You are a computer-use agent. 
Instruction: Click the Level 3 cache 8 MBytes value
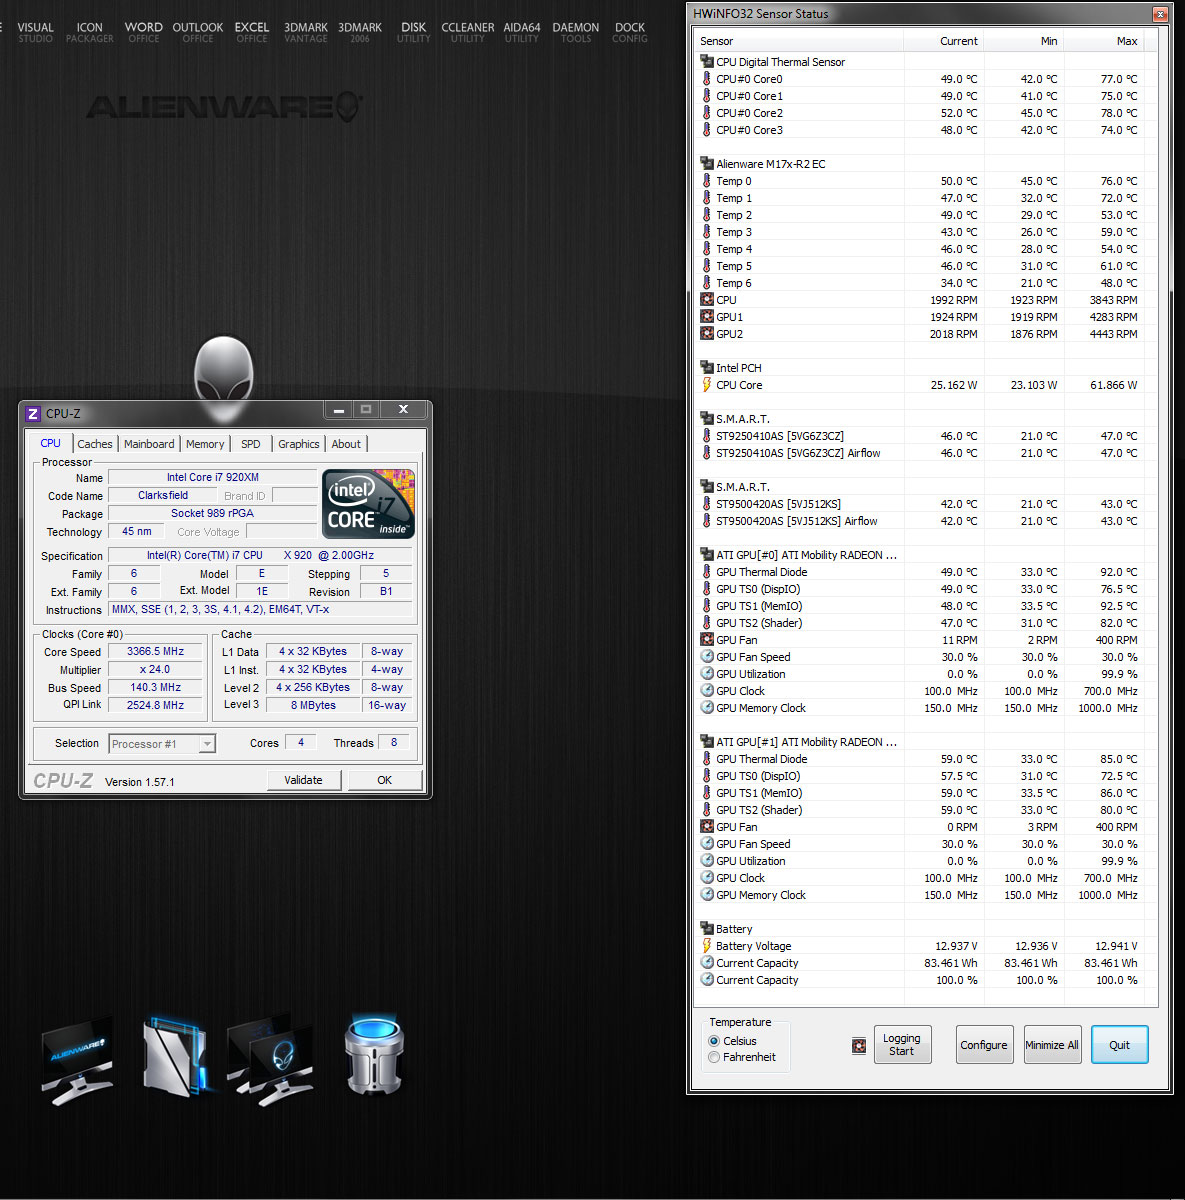[313, 706]
